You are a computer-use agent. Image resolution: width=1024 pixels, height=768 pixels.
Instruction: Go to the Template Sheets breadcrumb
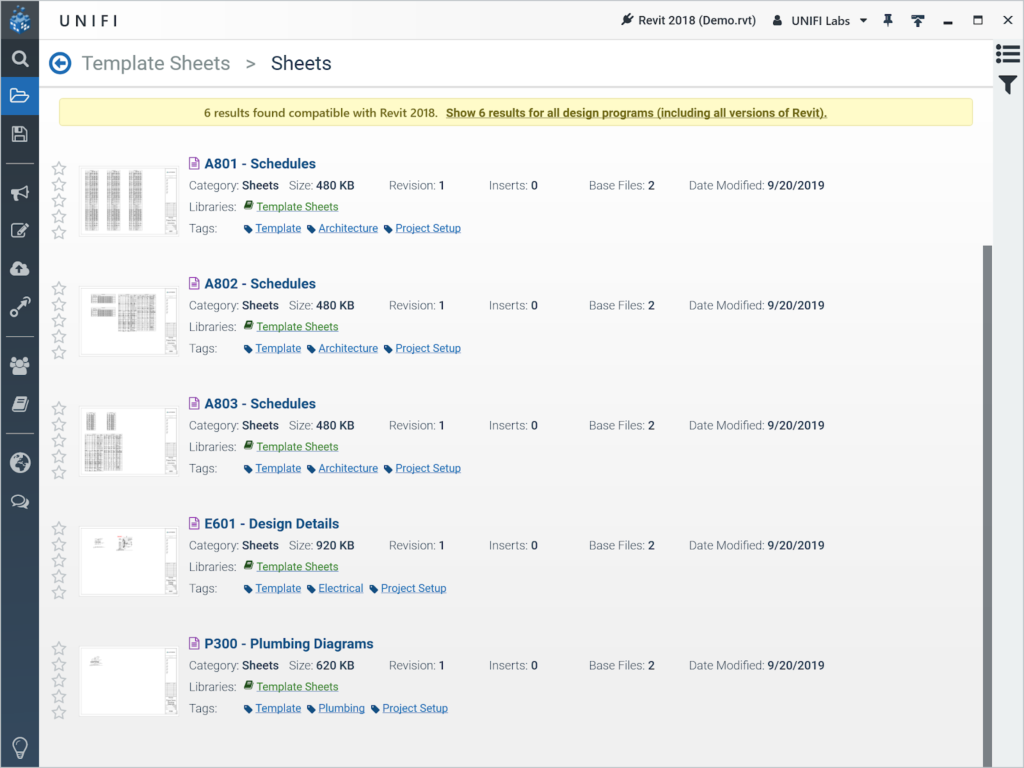pyautogui.click(x=156, y=64)
